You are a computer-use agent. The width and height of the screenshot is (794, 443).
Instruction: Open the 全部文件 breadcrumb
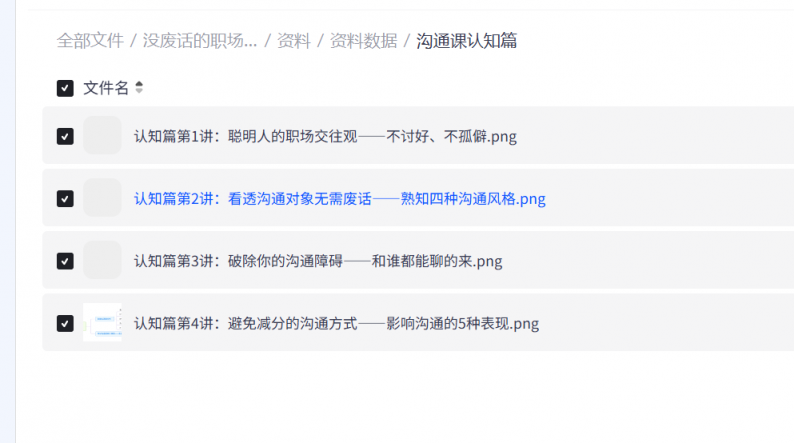click(x=90, y=41)
